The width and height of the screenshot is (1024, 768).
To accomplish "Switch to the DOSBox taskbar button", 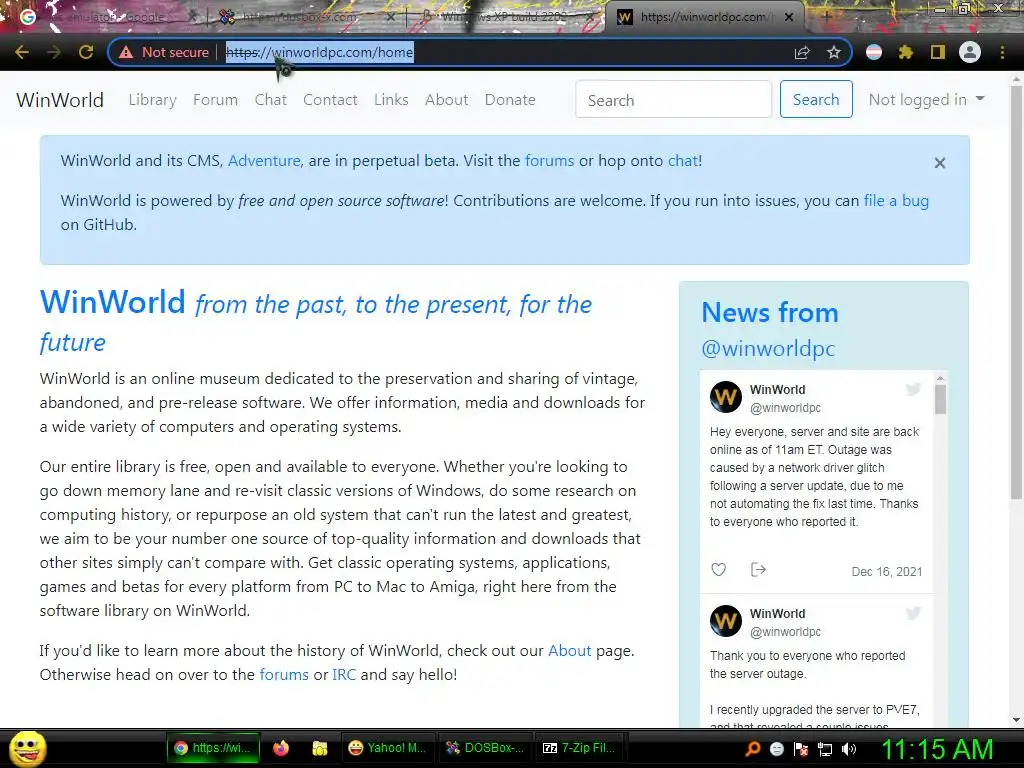I will click(484, 748).
